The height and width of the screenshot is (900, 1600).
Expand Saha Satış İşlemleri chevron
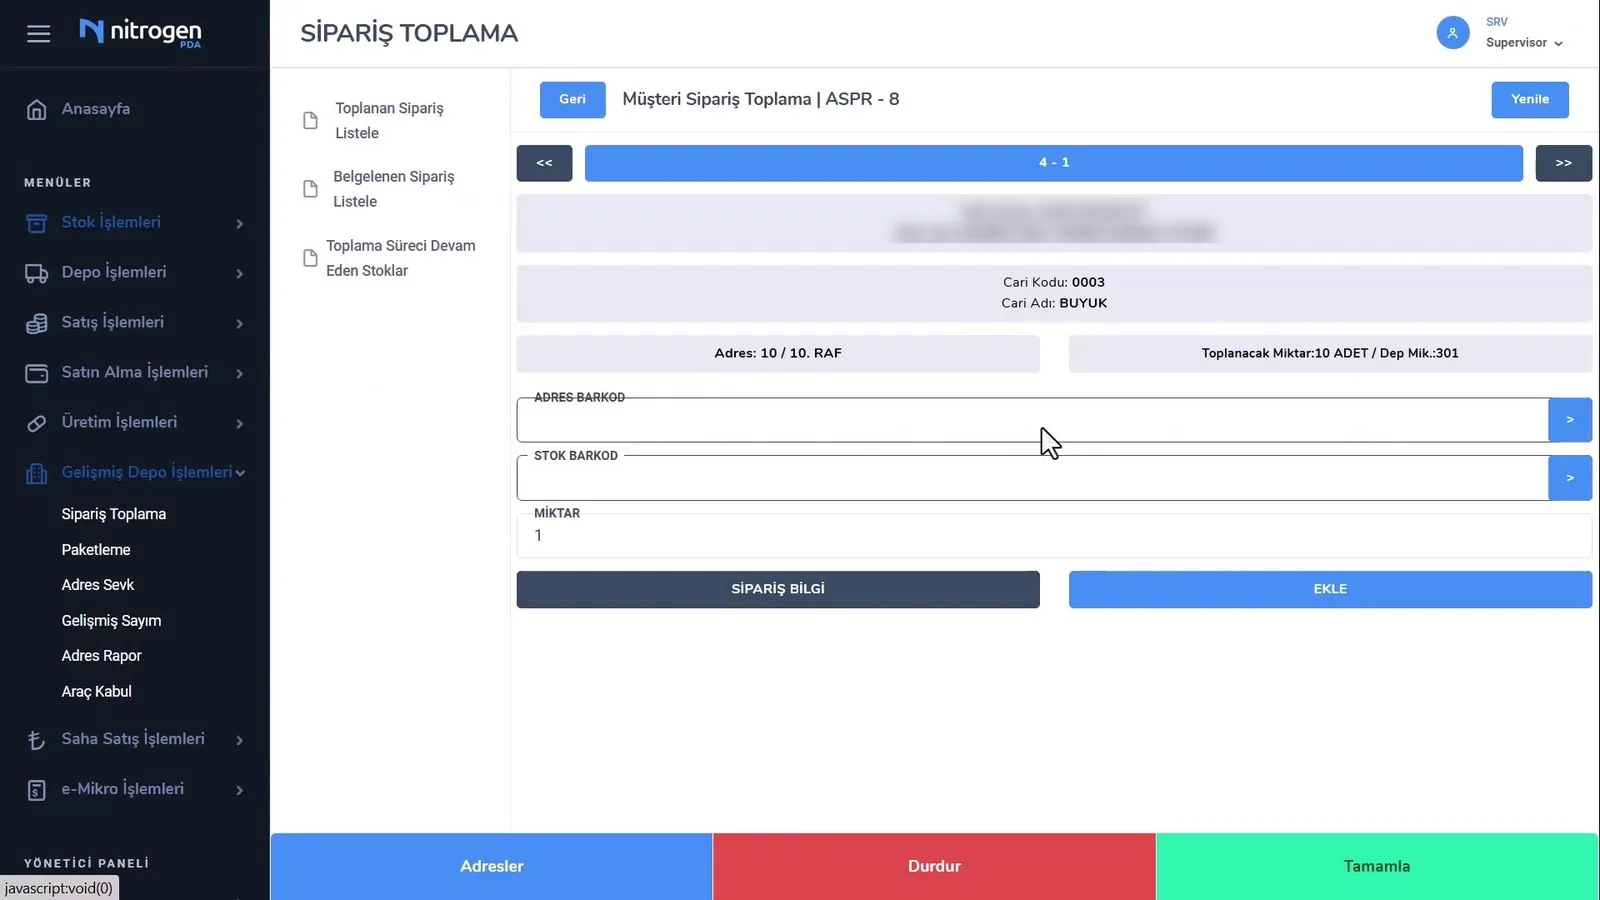(x=239, y=740)
